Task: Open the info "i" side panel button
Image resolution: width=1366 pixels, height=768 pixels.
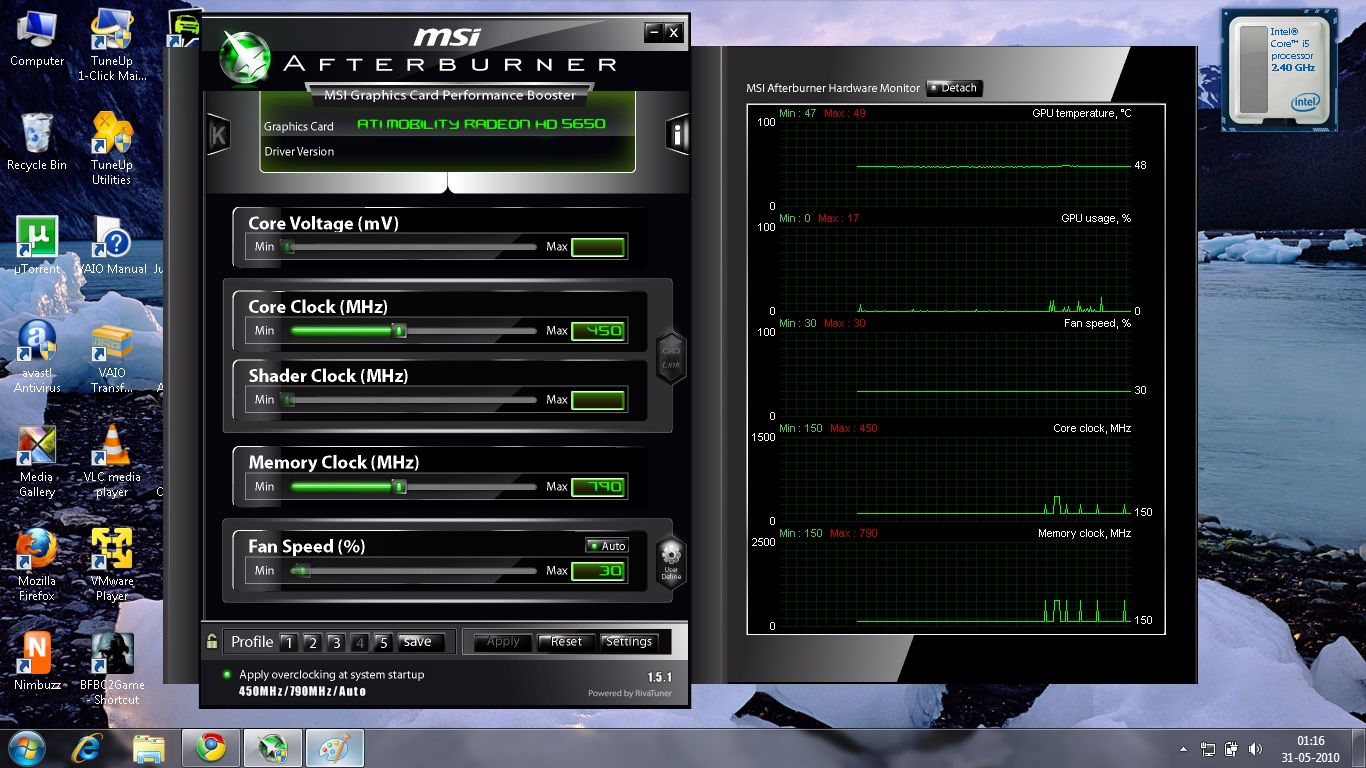Action: pyautogui.click(x=678, y=134)
